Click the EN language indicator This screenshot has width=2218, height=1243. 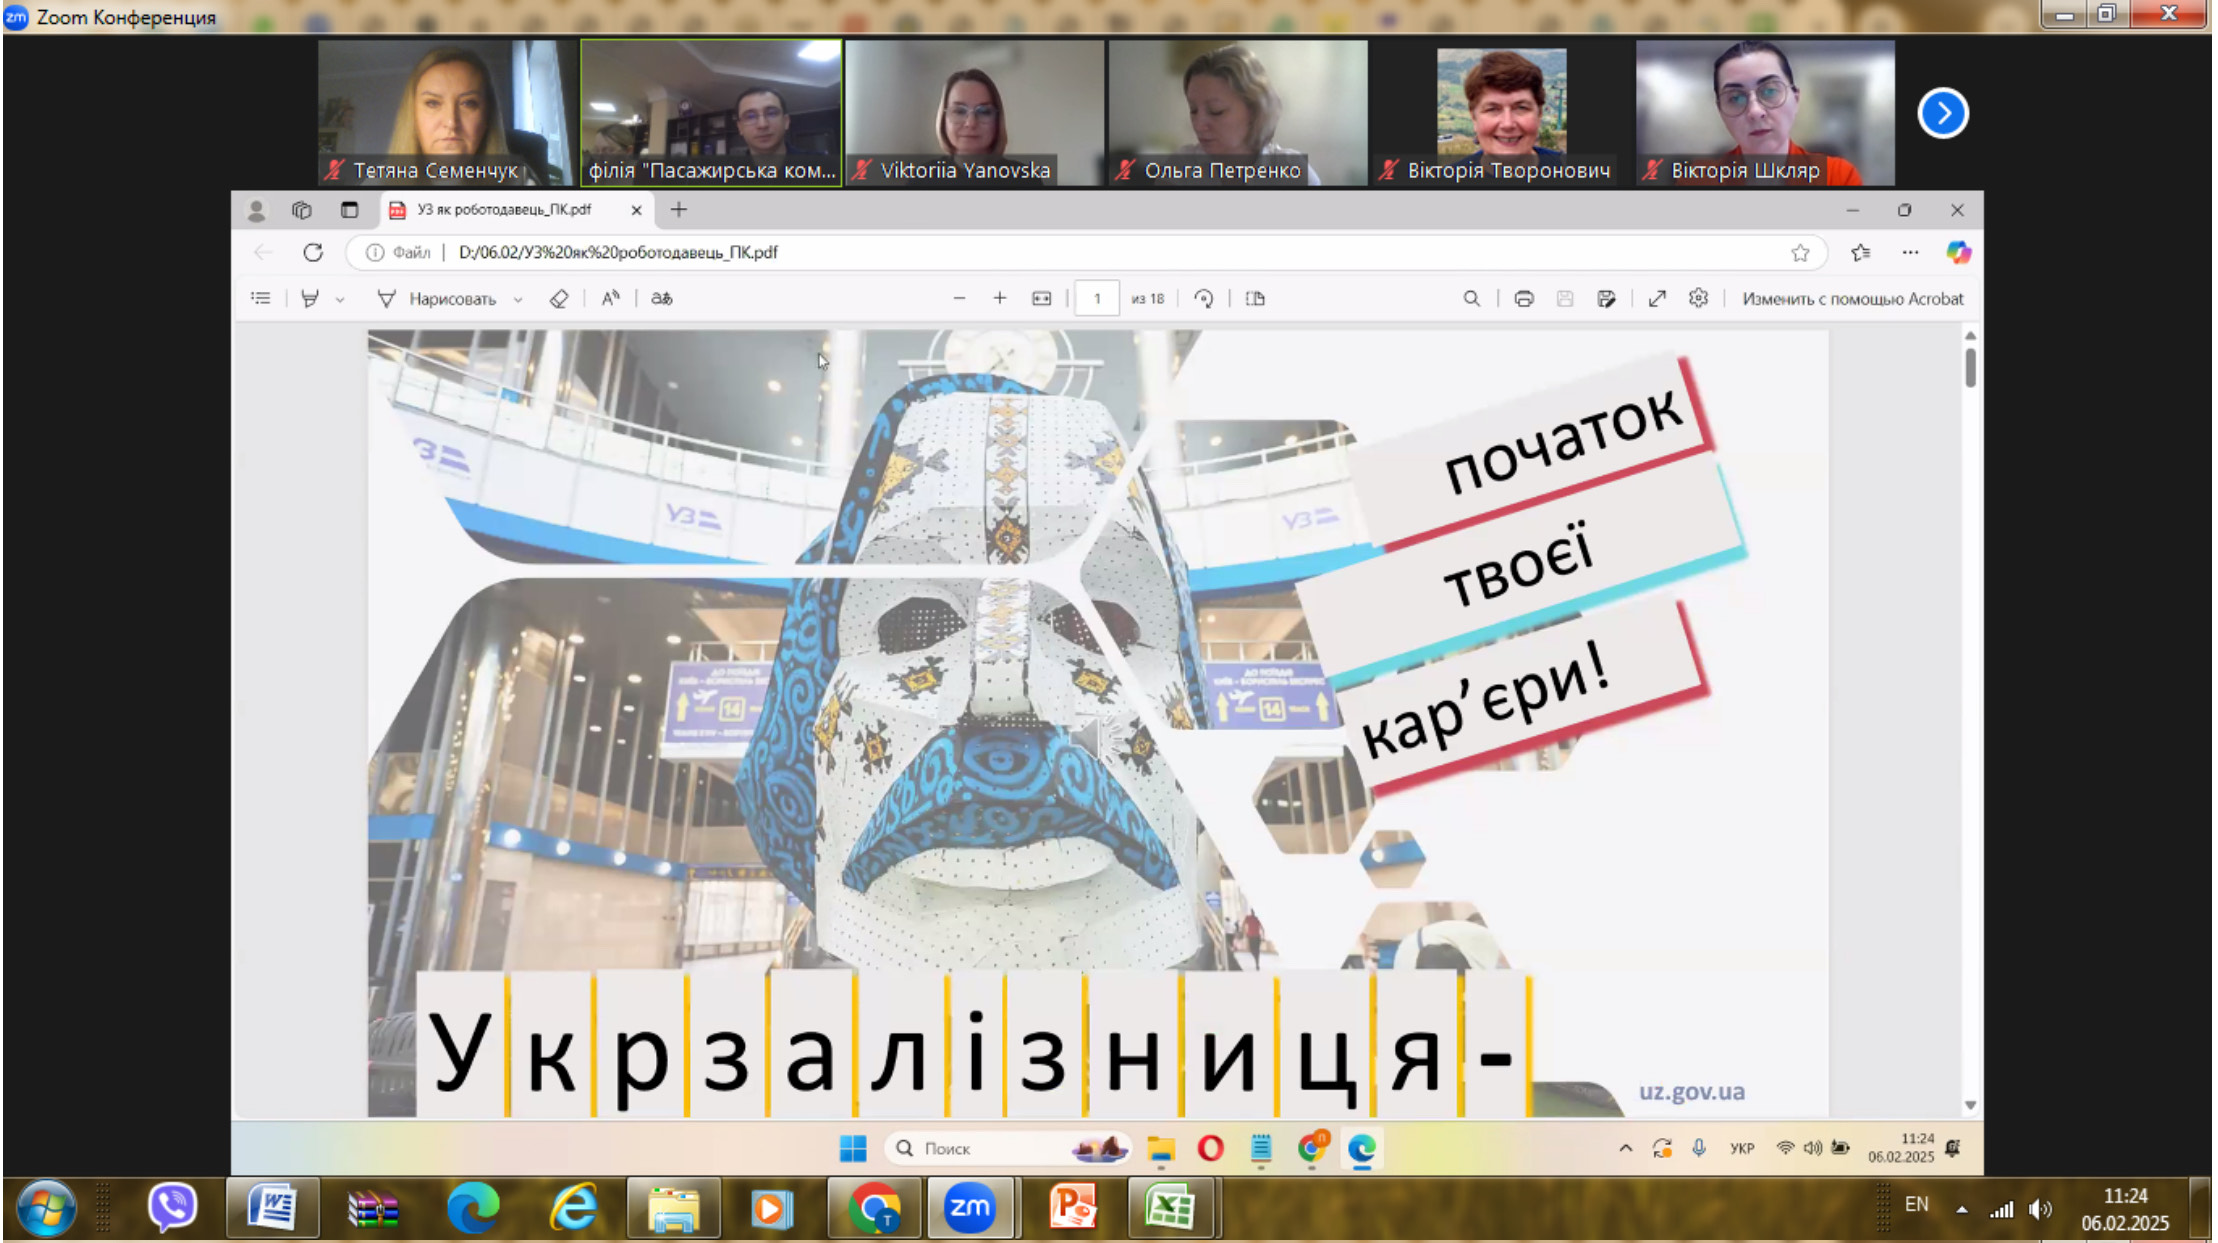pyautogui.click(x=1916, y=1205)
